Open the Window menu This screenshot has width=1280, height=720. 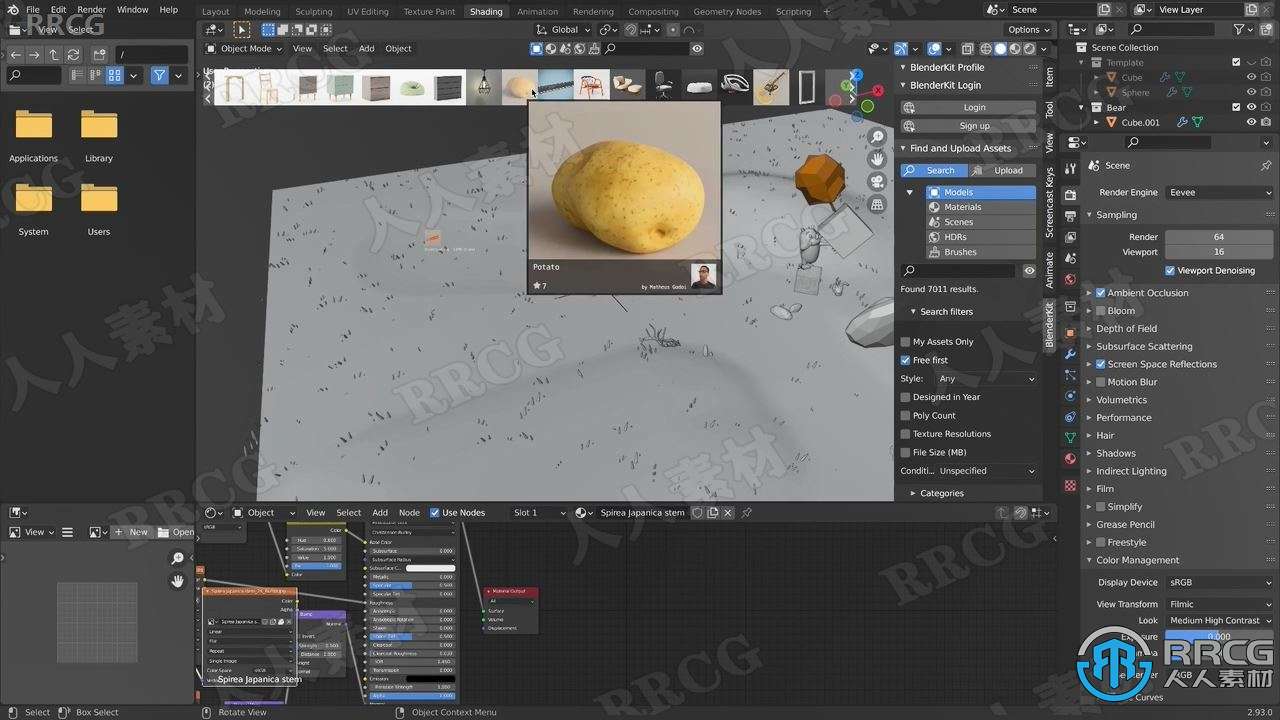pyautogui.click(x=132, y=10)
